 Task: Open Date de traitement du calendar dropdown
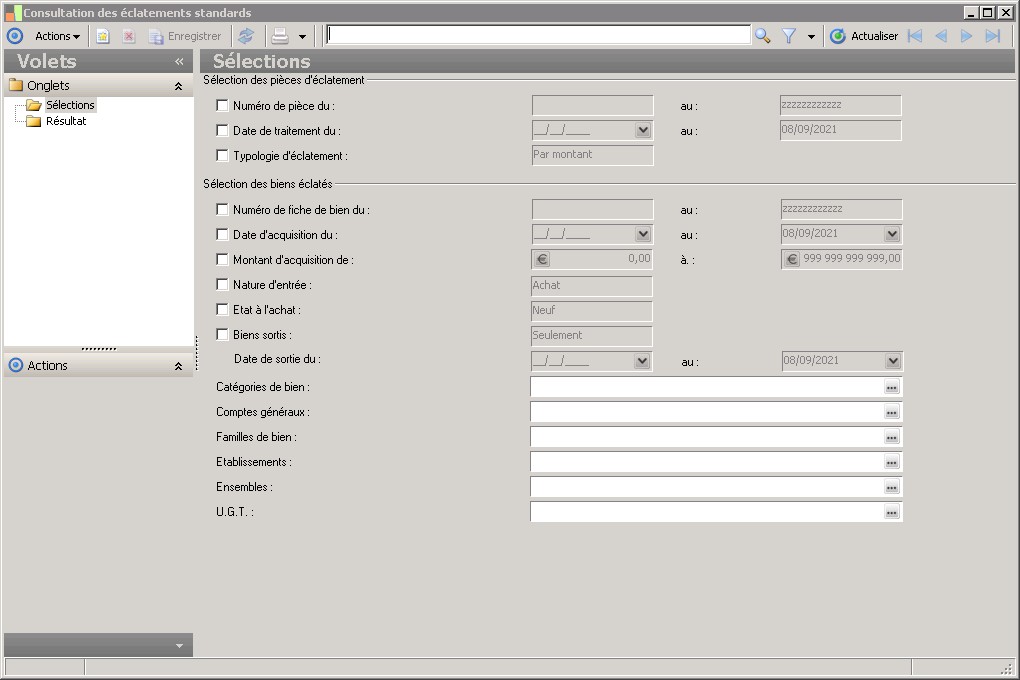tap(643, 130)
